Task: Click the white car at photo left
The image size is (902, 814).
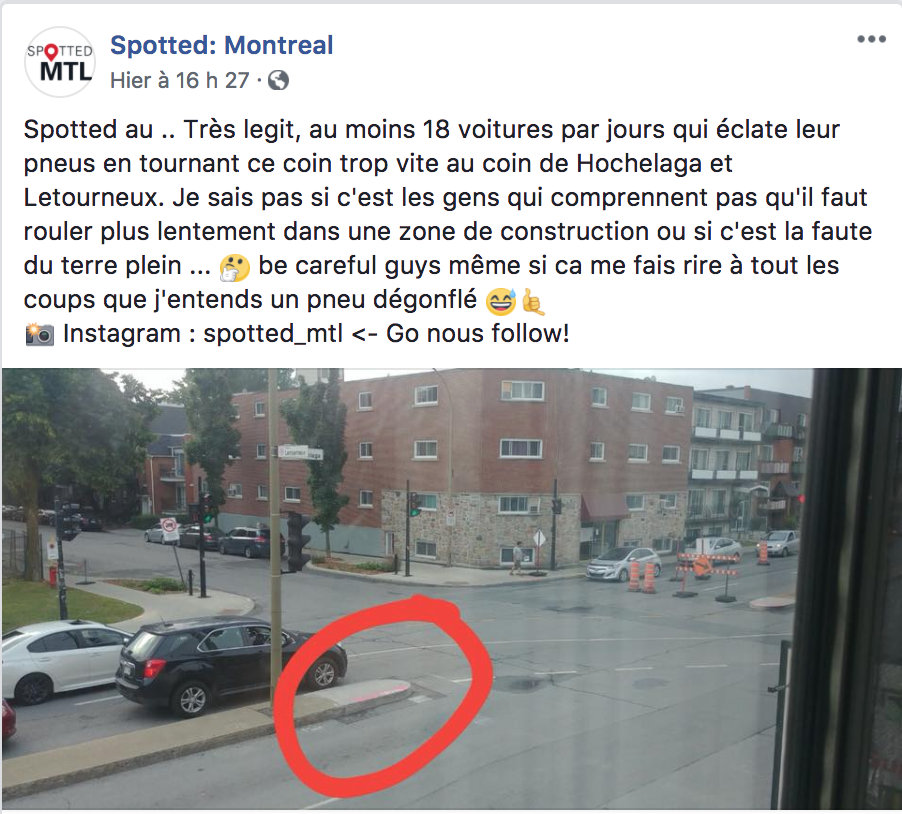Action: pos(63,663)
